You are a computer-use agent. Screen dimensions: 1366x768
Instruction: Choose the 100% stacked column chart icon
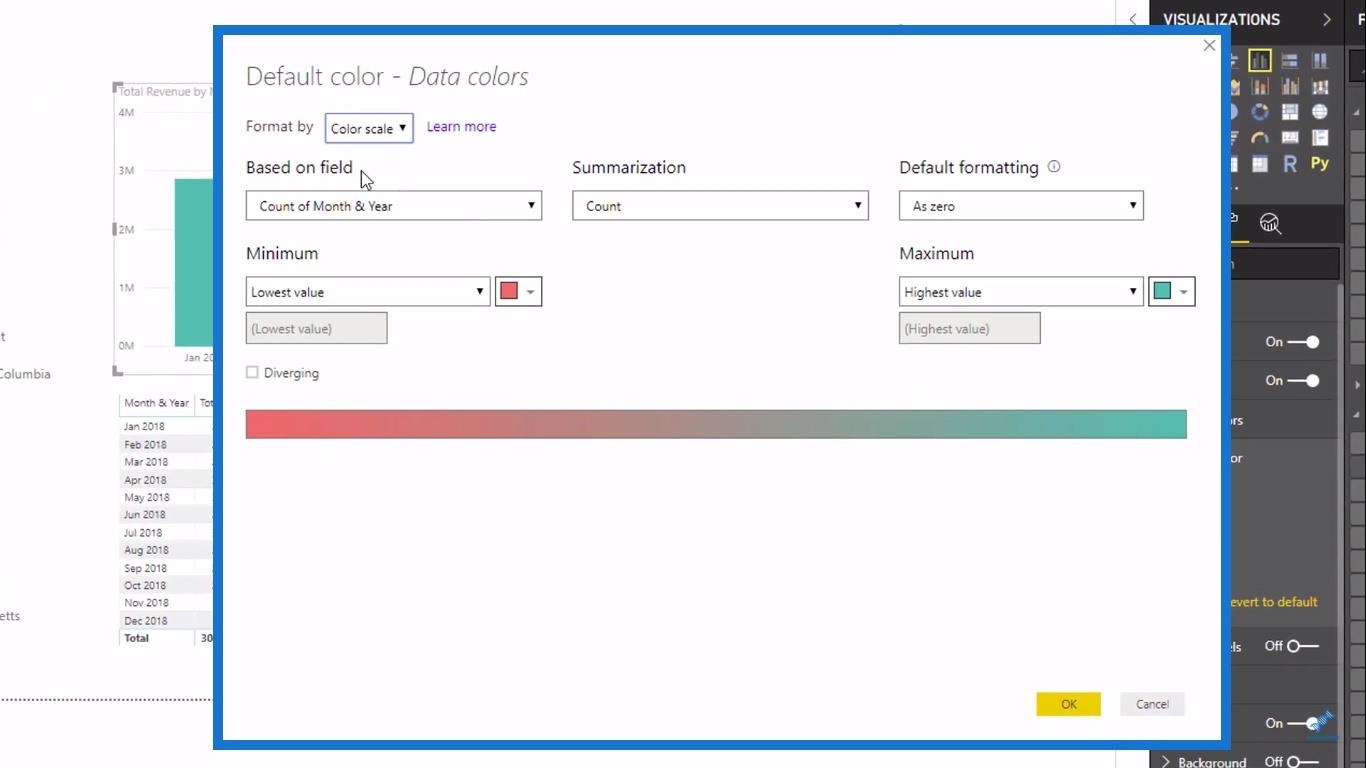pyautogui.click(x=1320, y=61)
